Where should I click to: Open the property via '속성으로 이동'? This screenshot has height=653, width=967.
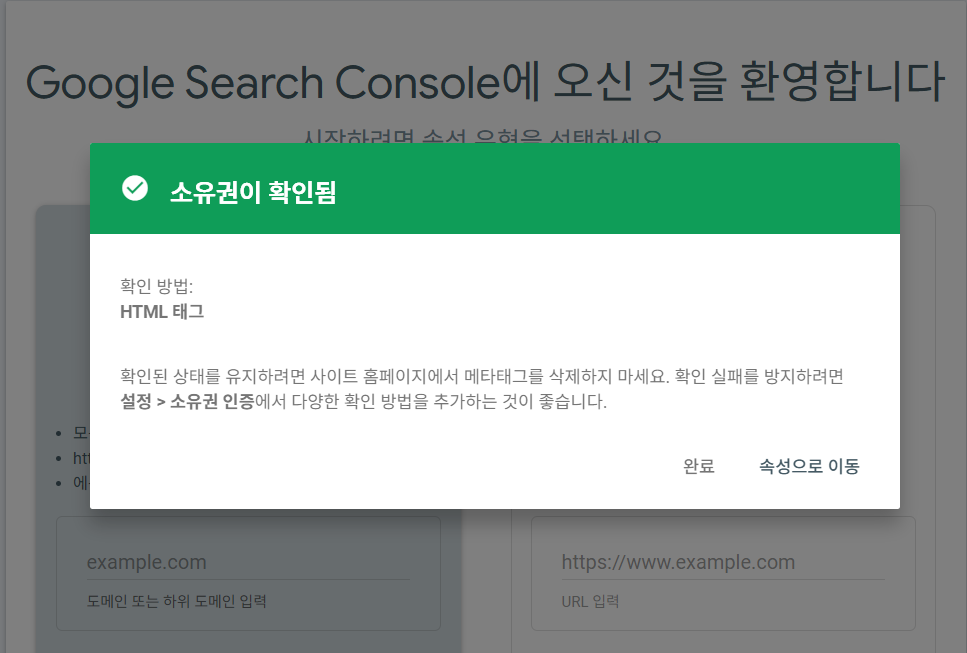coord(808,466)
